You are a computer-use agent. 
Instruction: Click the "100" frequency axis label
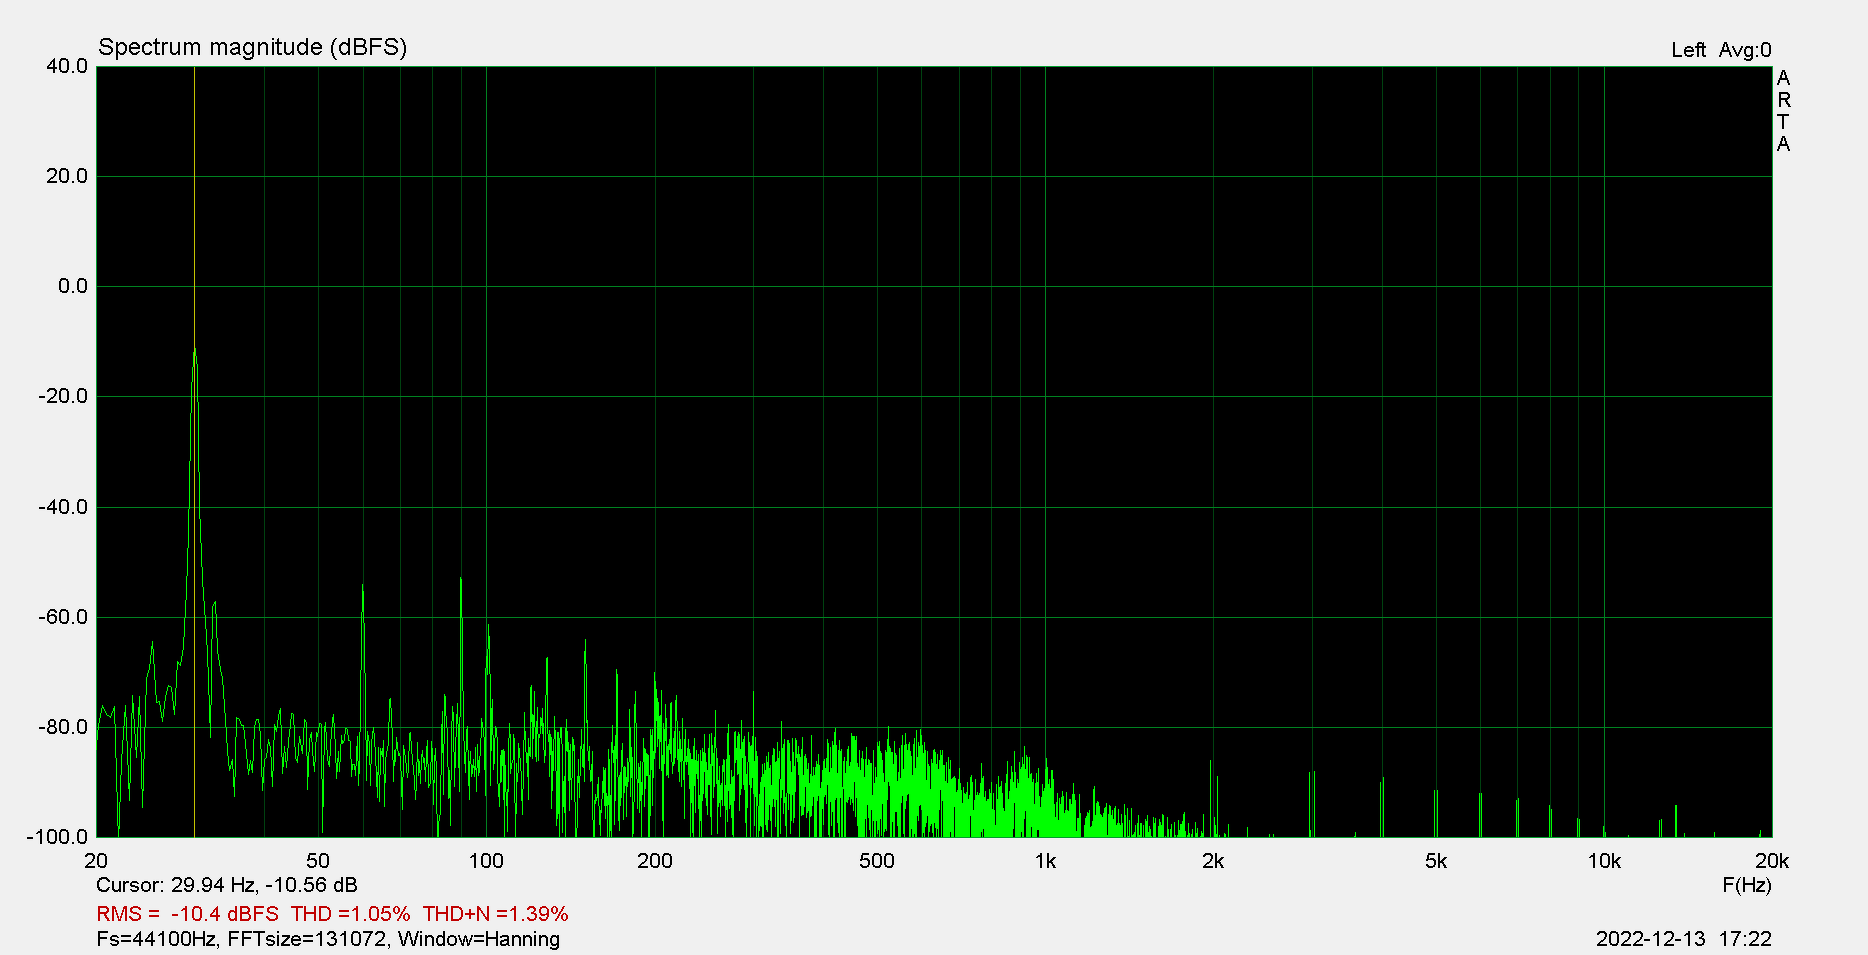[486, 861]
